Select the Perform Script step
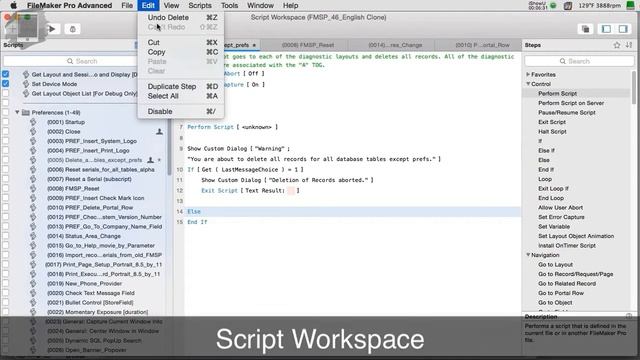Image resolution: width=640 pixels, height=360 pixels. click(x=557, y=93)
